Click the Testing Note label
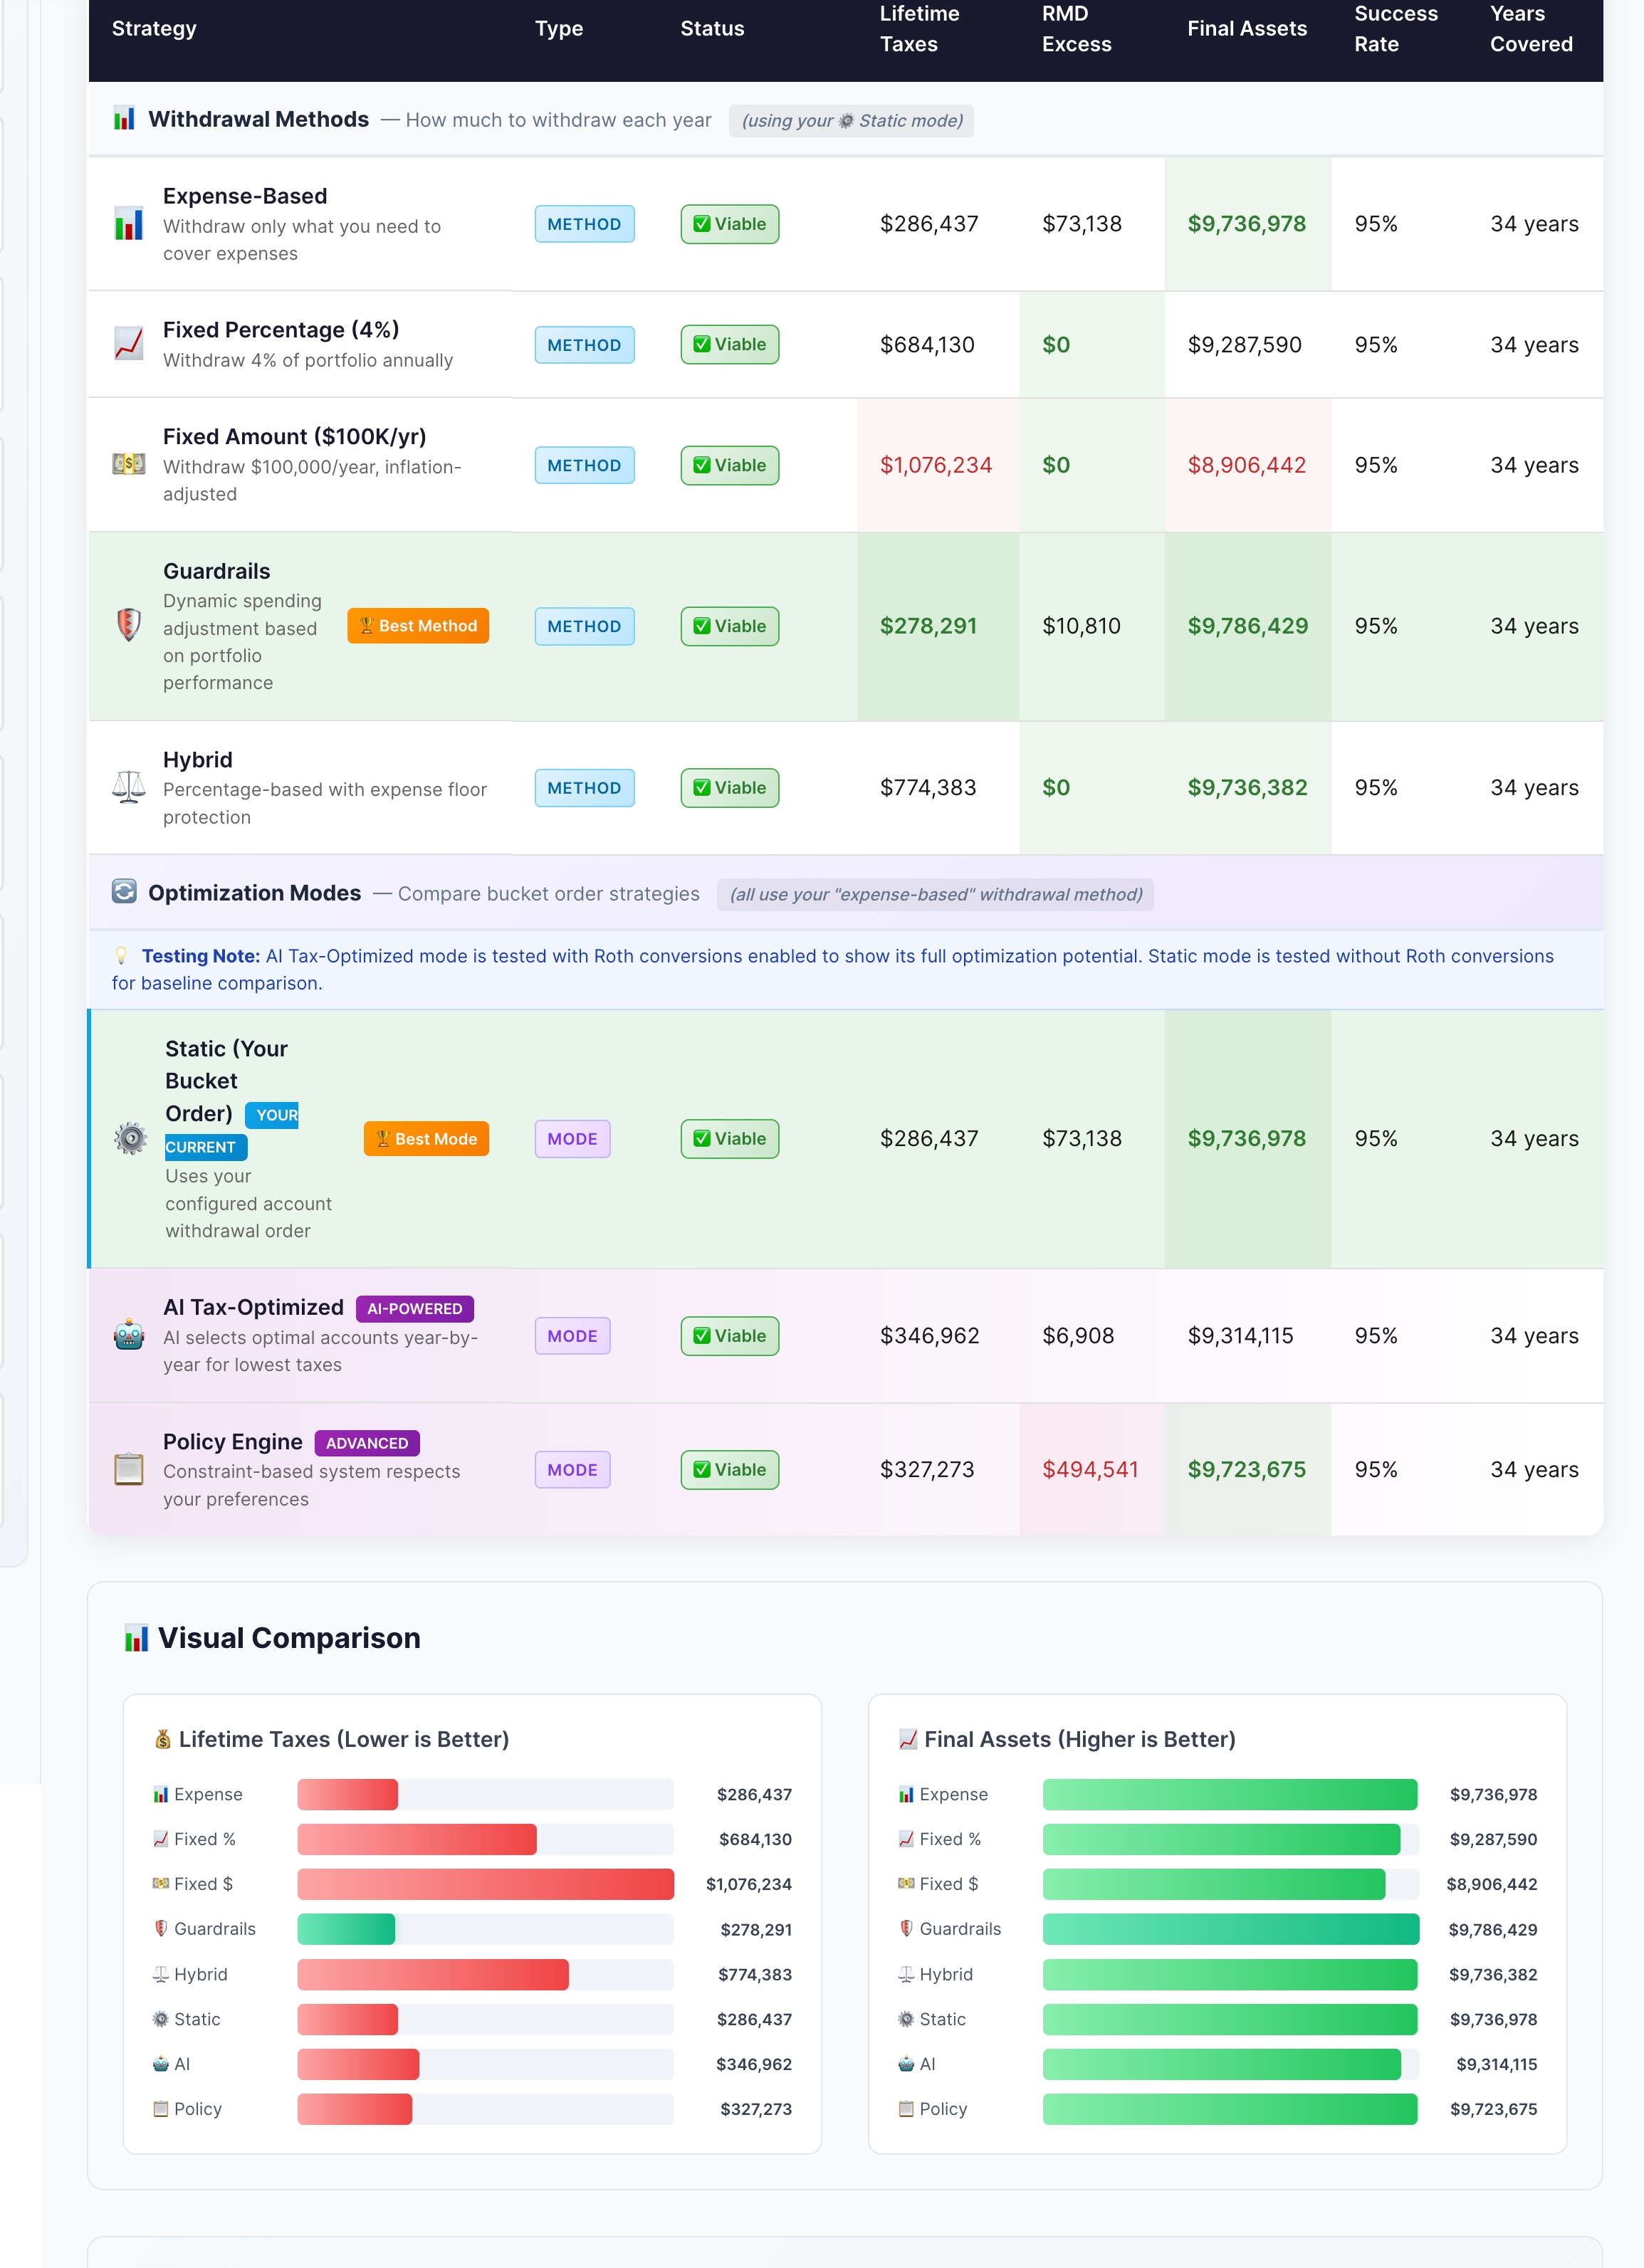 (200, 955)
